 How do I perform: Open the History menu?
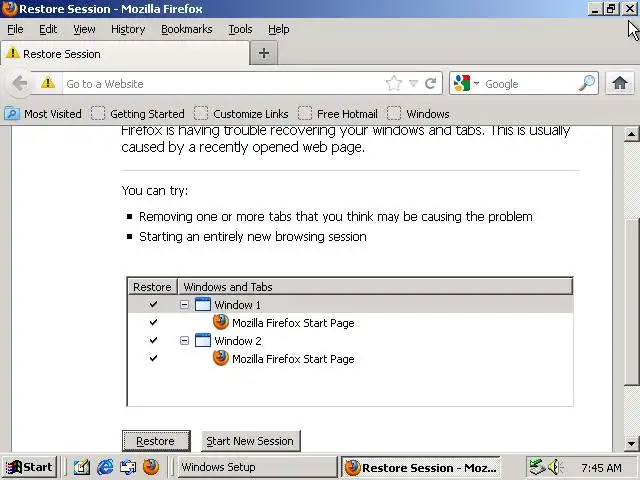tap(128, 29)
